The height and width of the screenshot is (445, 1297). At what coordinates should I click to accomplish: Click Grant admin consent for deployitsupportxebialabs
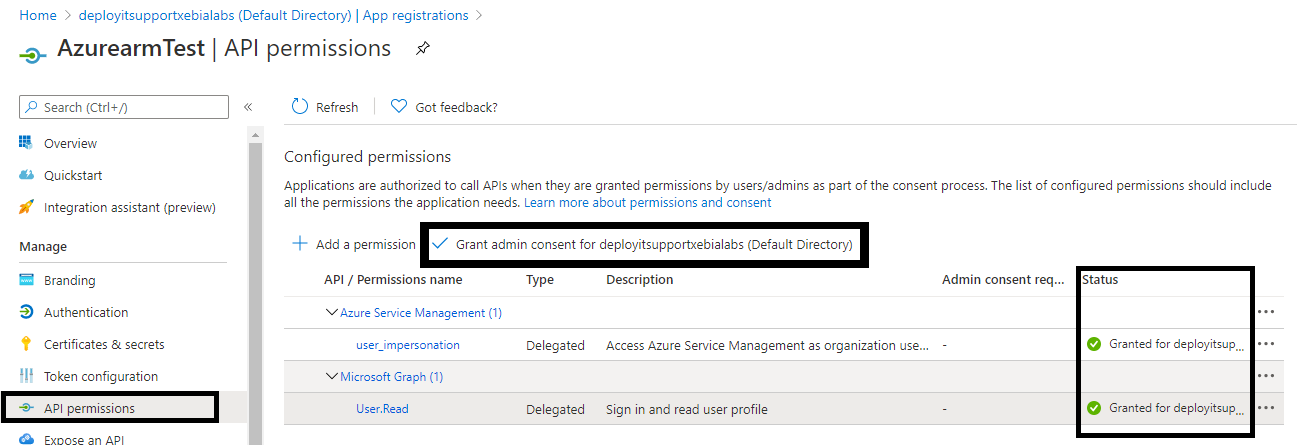coord(642,244)
